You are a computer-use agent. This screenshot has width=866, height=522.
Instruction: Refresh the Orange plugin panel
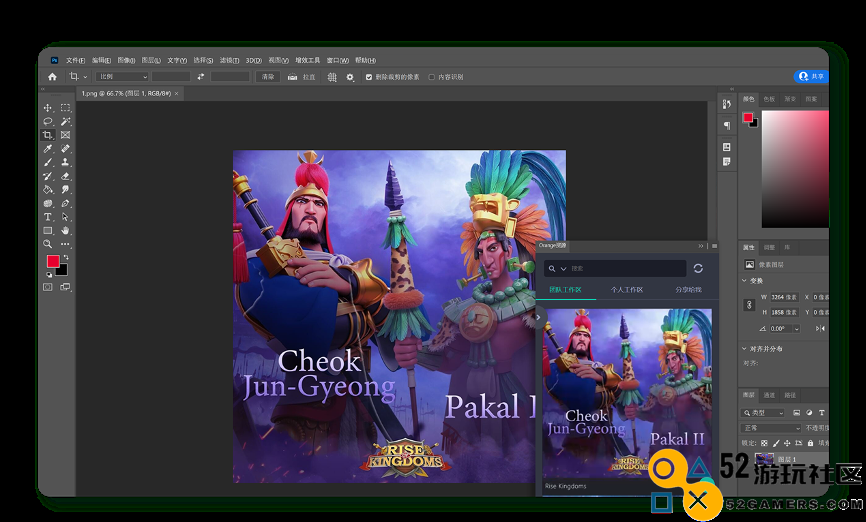coord(698,268)
